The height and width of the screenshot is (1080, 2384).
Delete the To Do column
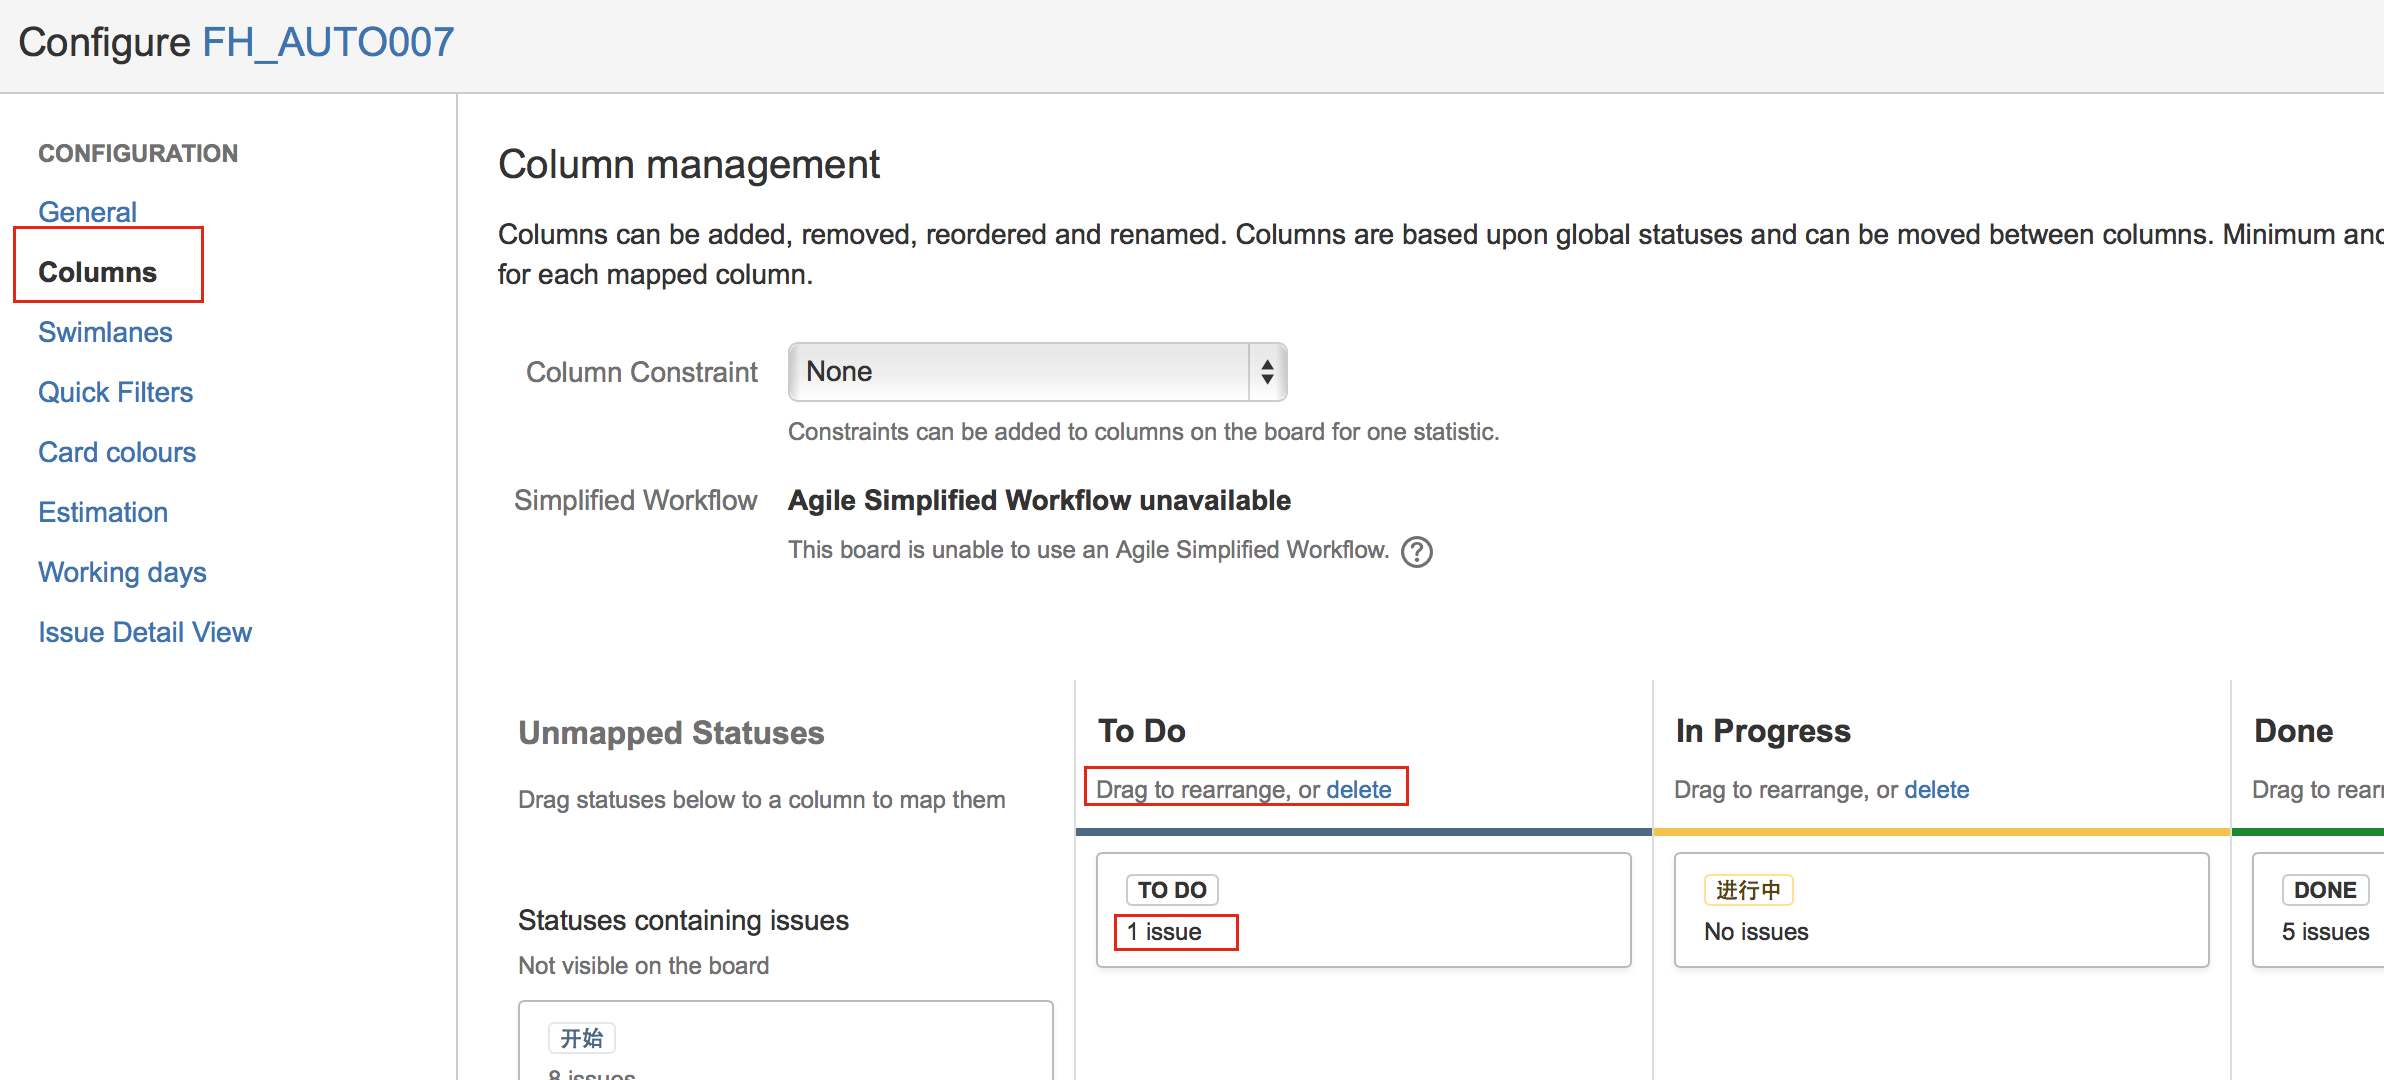1358,789
